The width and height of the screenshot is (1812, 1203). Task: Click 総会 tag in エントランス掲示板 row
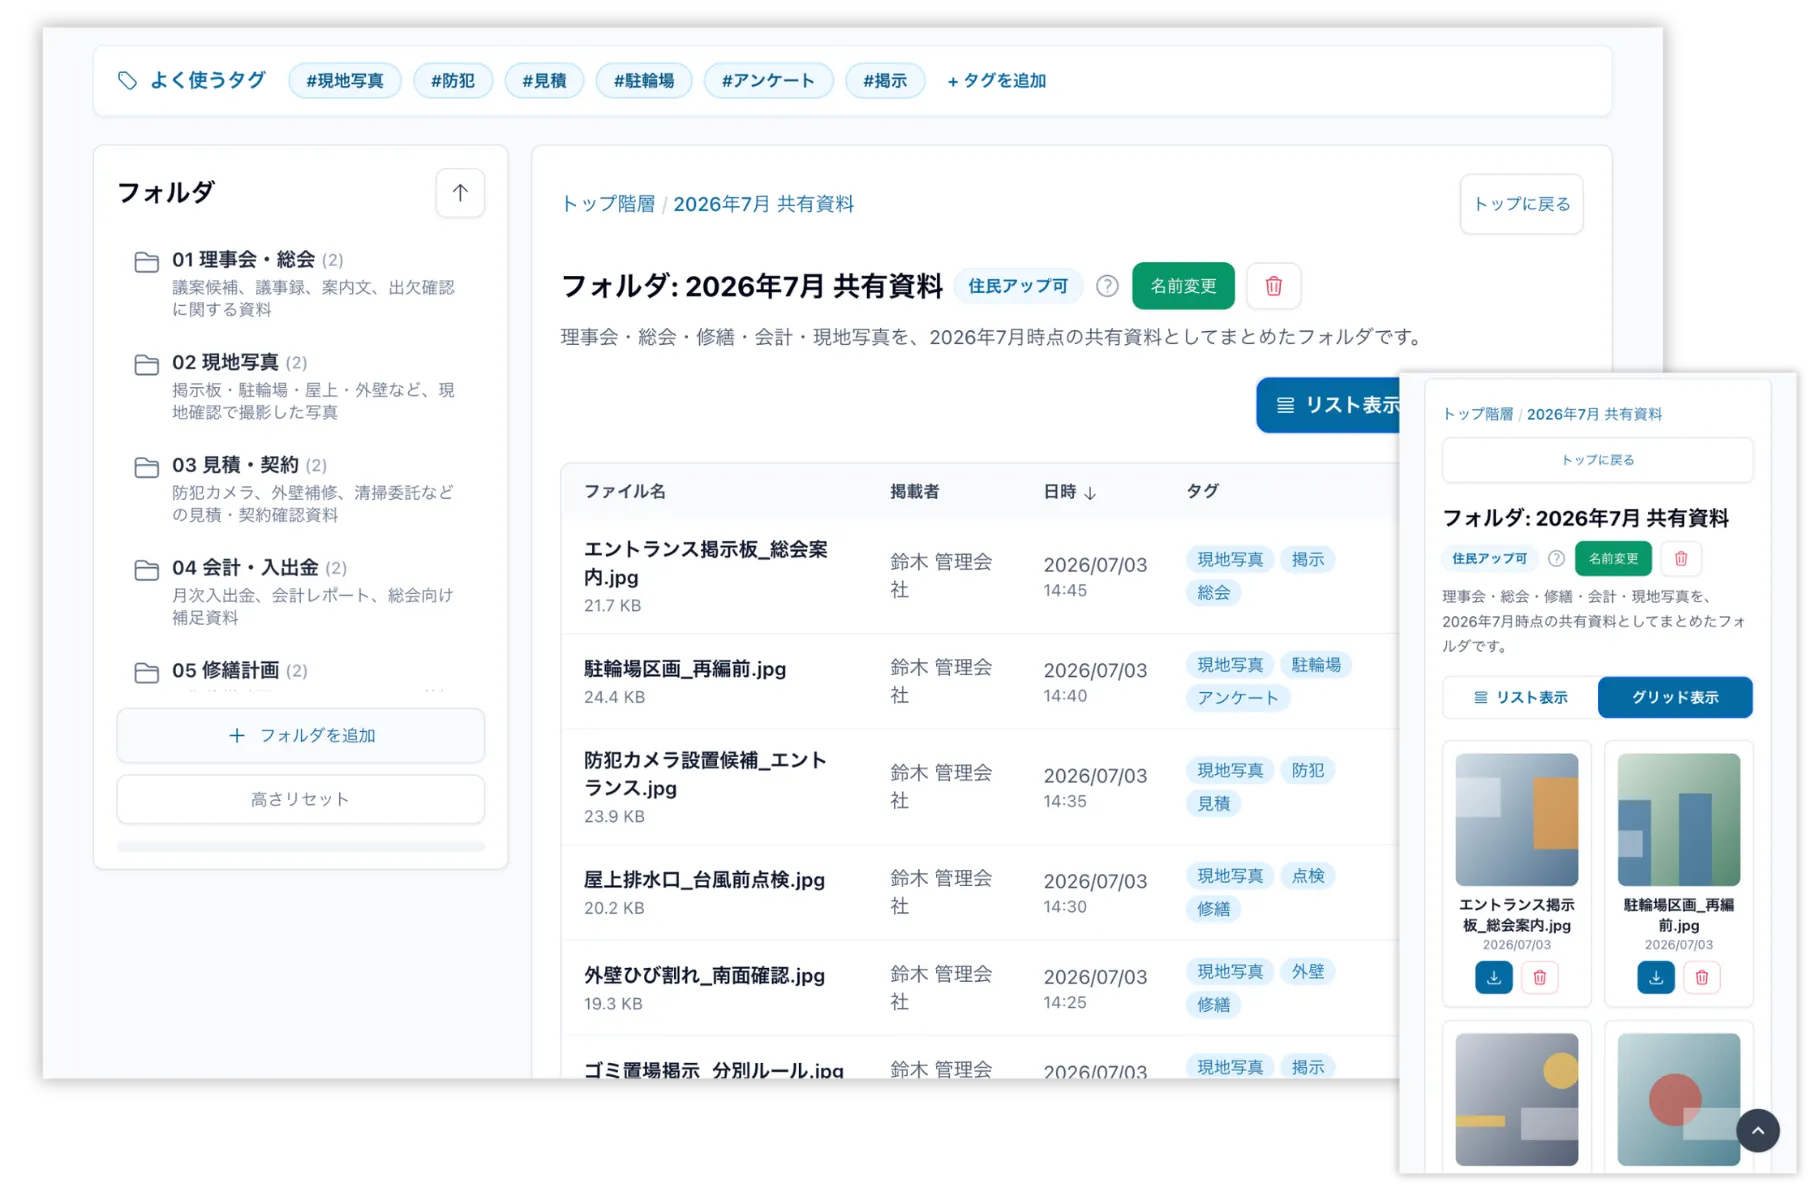(x=1214, y=593)
